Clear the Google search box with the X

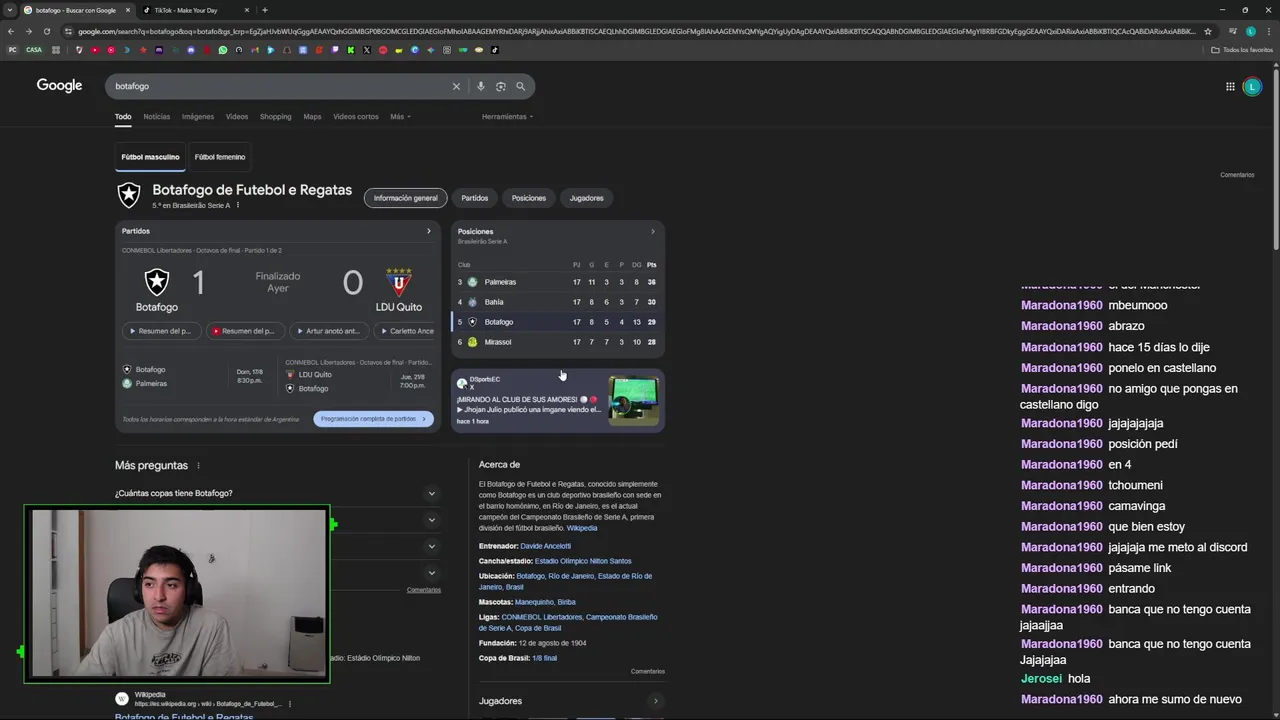(x=456, y=86)
